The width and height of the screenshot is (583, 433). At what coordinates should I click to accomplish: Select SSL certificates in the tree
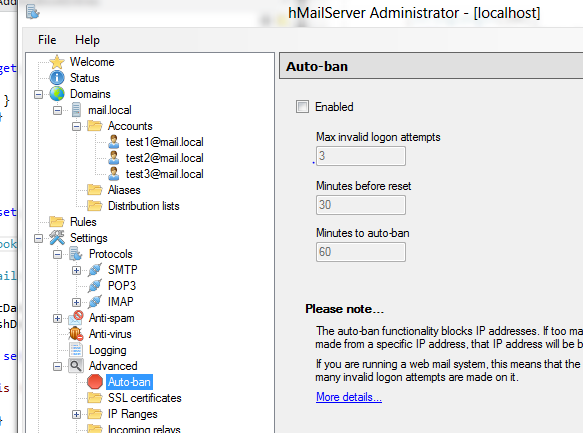[145, 398]
